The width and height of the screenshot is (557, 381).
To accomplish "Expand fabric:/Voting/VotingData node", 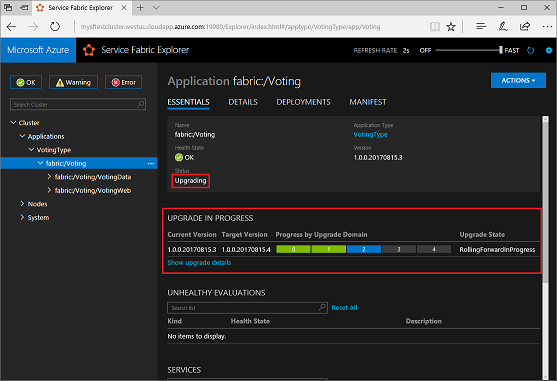I will click(49, 176).
